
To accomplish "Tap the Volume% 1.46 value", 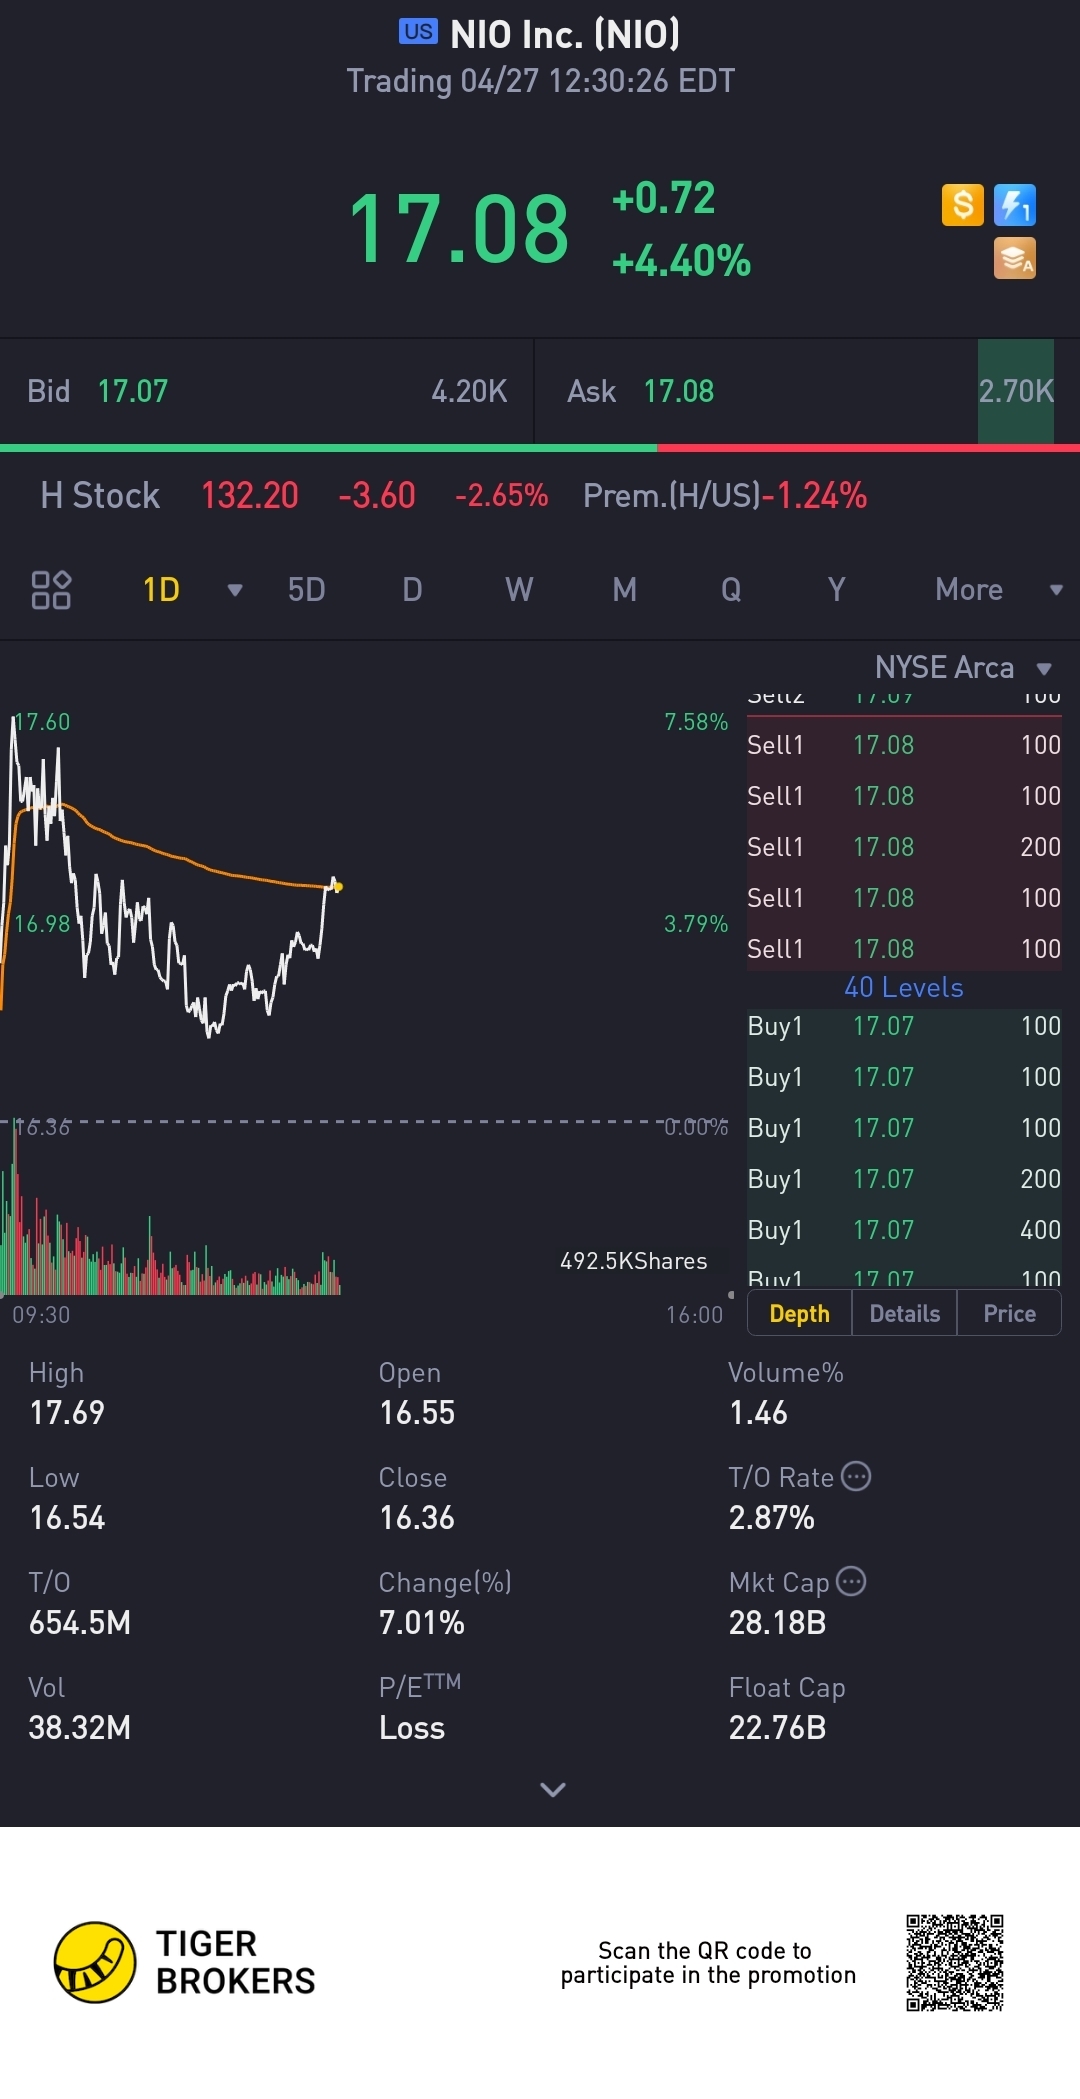I will click(x=758, y=1412).
